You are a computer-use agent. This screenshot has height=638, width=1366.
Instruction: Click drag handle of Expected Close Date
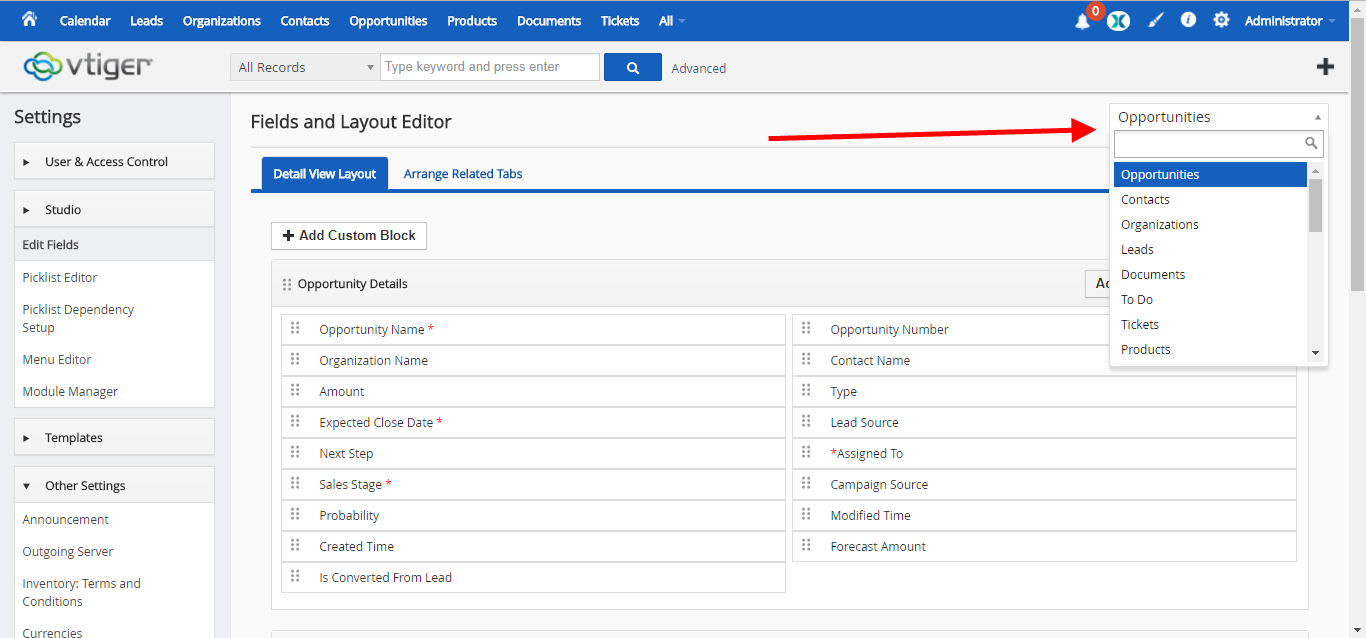click(x=295, y=421)
